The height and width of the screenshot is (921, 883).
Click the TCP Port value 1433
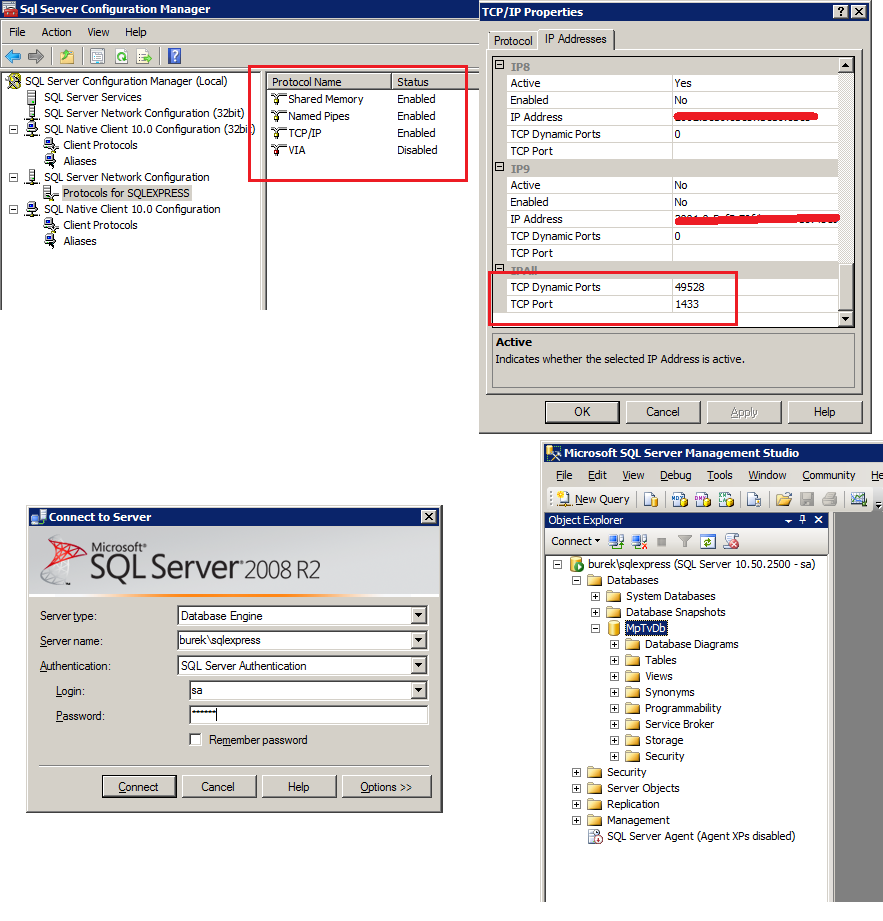(687, 304)
